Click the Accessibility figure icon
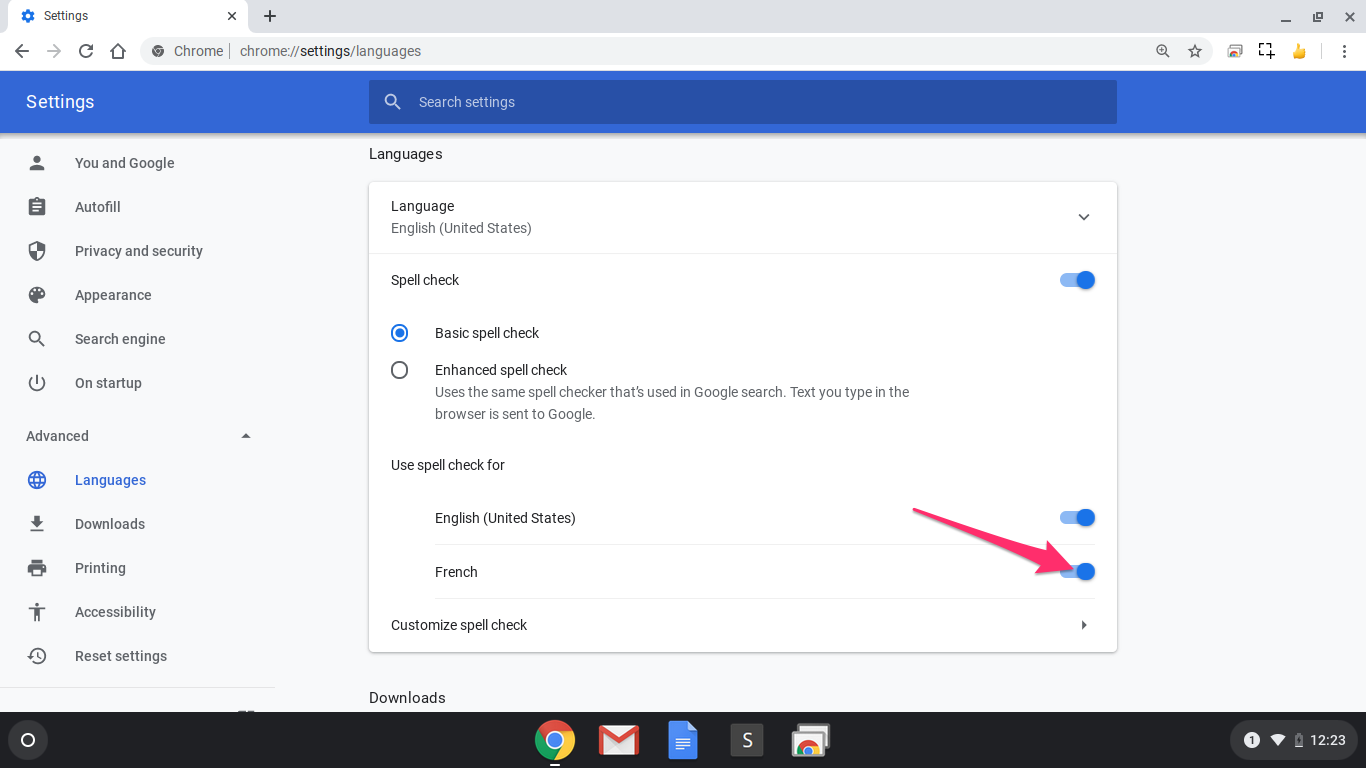Image resolution: width=1366 pixels, height=768 pixels. pyautogui.click(x=37, y=612)
